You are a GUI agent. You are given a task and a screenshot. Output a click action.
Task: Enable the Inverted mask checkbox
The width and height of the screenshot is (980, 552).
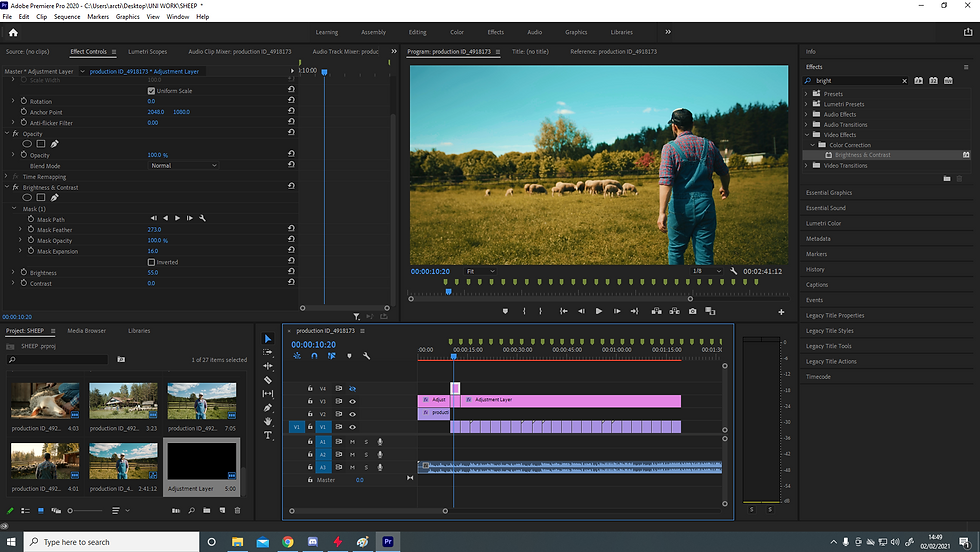pyautogui.click(x=151, y=262)
